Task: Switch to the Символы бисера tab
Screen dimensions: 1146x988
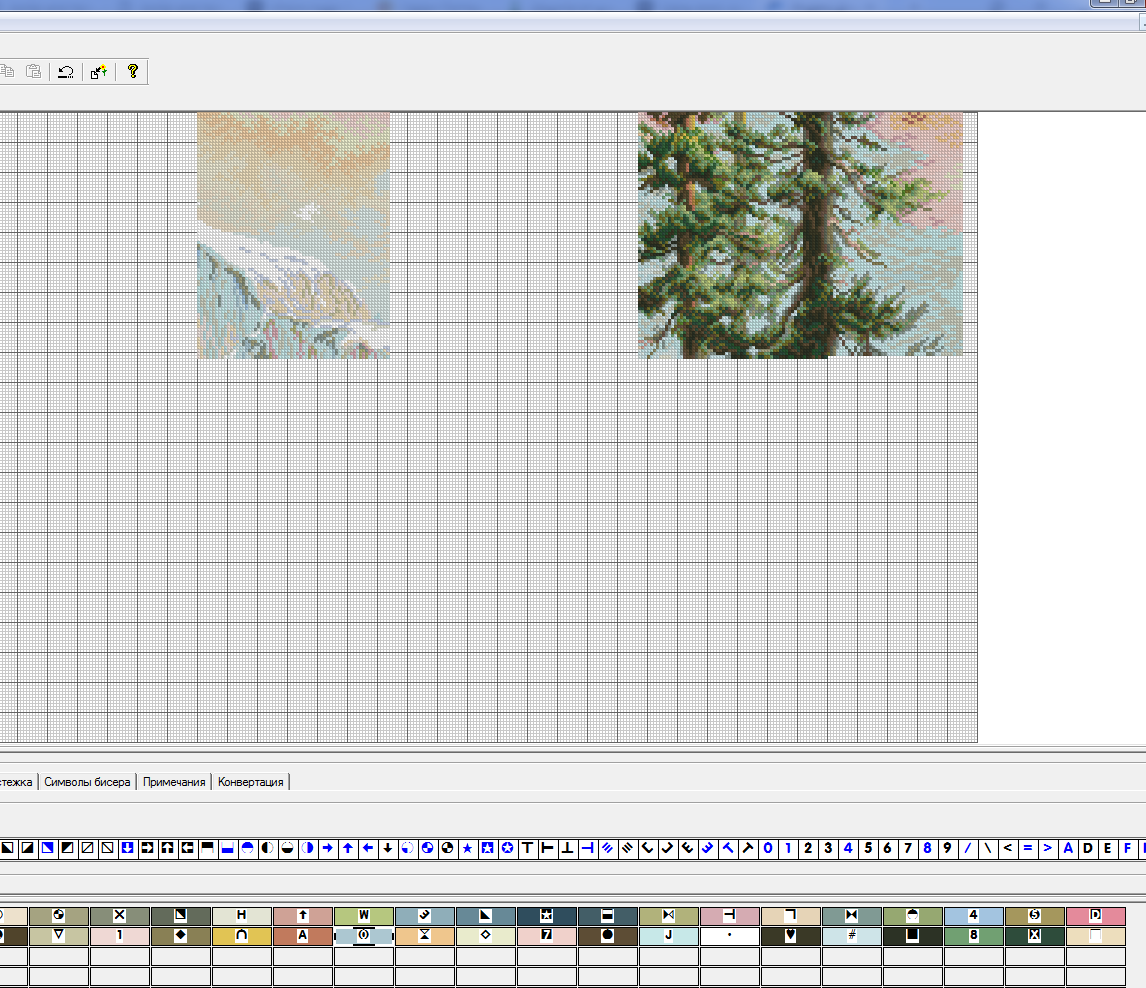Action: point(88,782)
